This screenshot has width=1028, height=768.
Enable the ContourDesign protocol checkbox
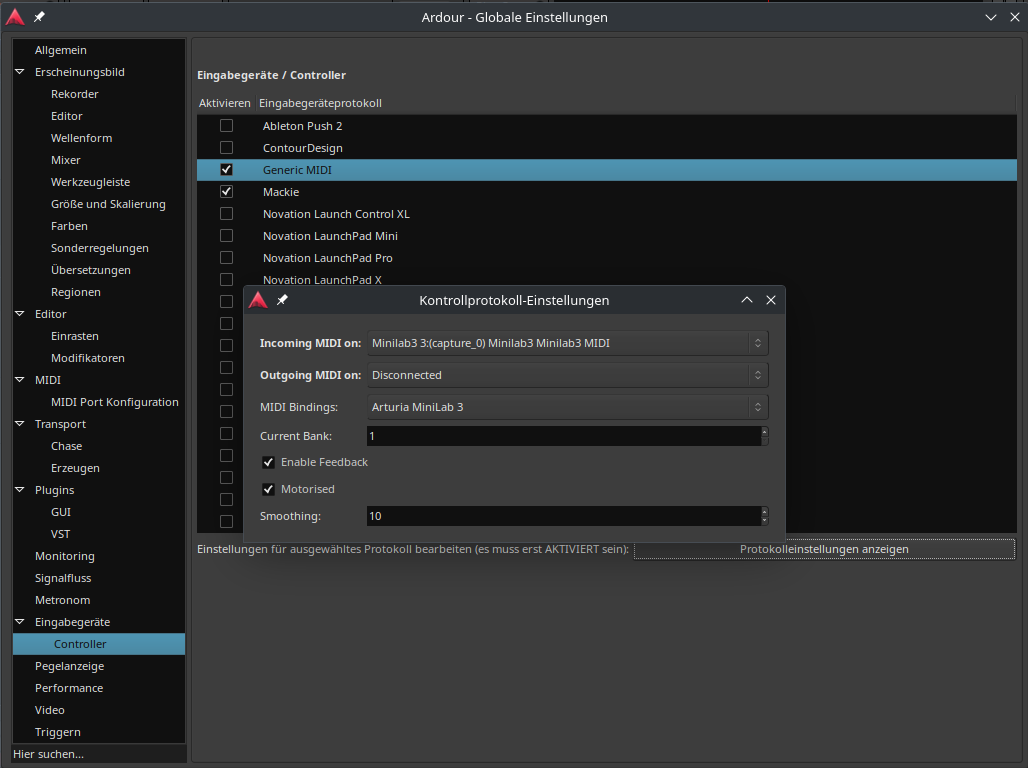[x=226, y=148]
